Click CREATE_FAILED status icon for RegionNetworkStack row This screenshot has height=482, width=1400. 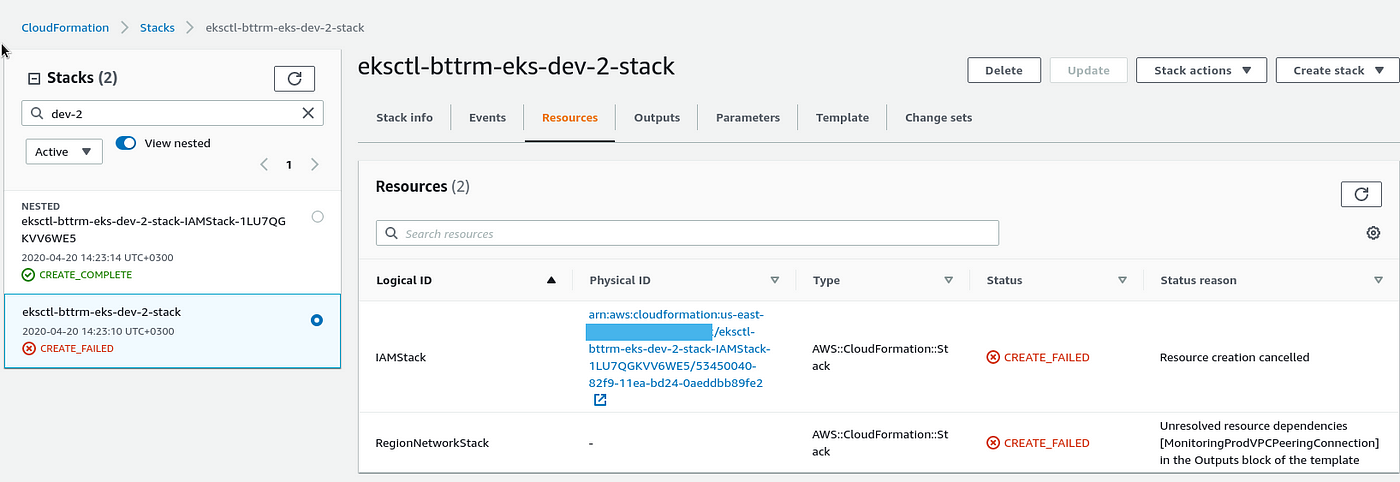coord(993,443)
